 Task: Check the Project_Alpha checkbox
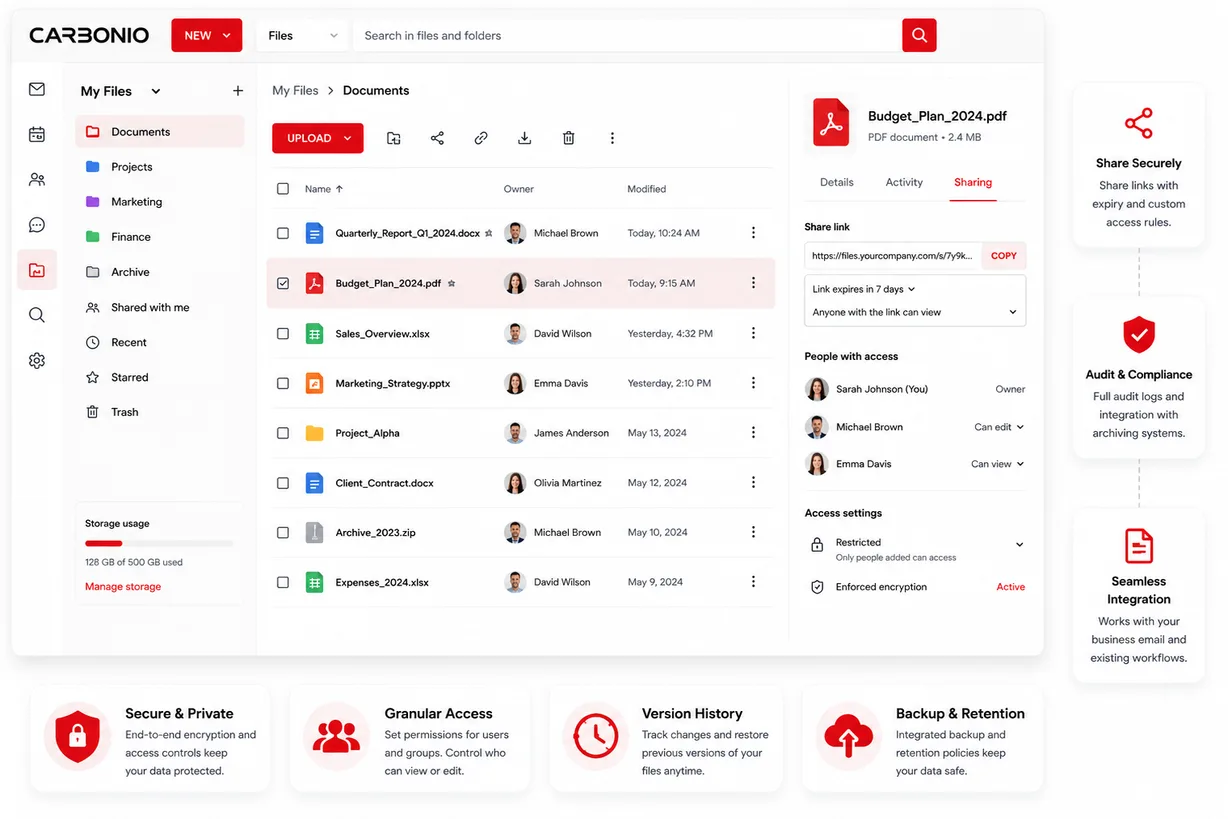click(283, 433)
